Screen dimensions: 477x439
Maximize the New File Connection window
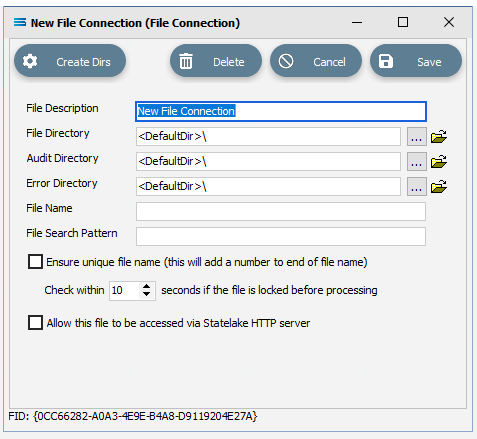pos(403,22)
